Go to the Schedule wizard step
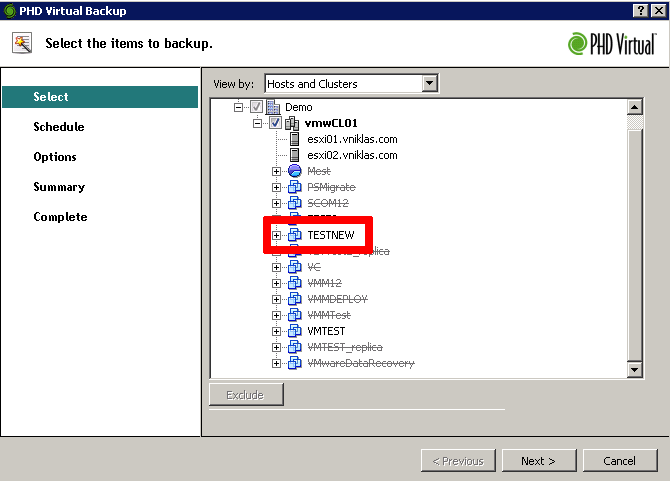The height and width of the screenshot is (481, 670). (x=59, y=127)
